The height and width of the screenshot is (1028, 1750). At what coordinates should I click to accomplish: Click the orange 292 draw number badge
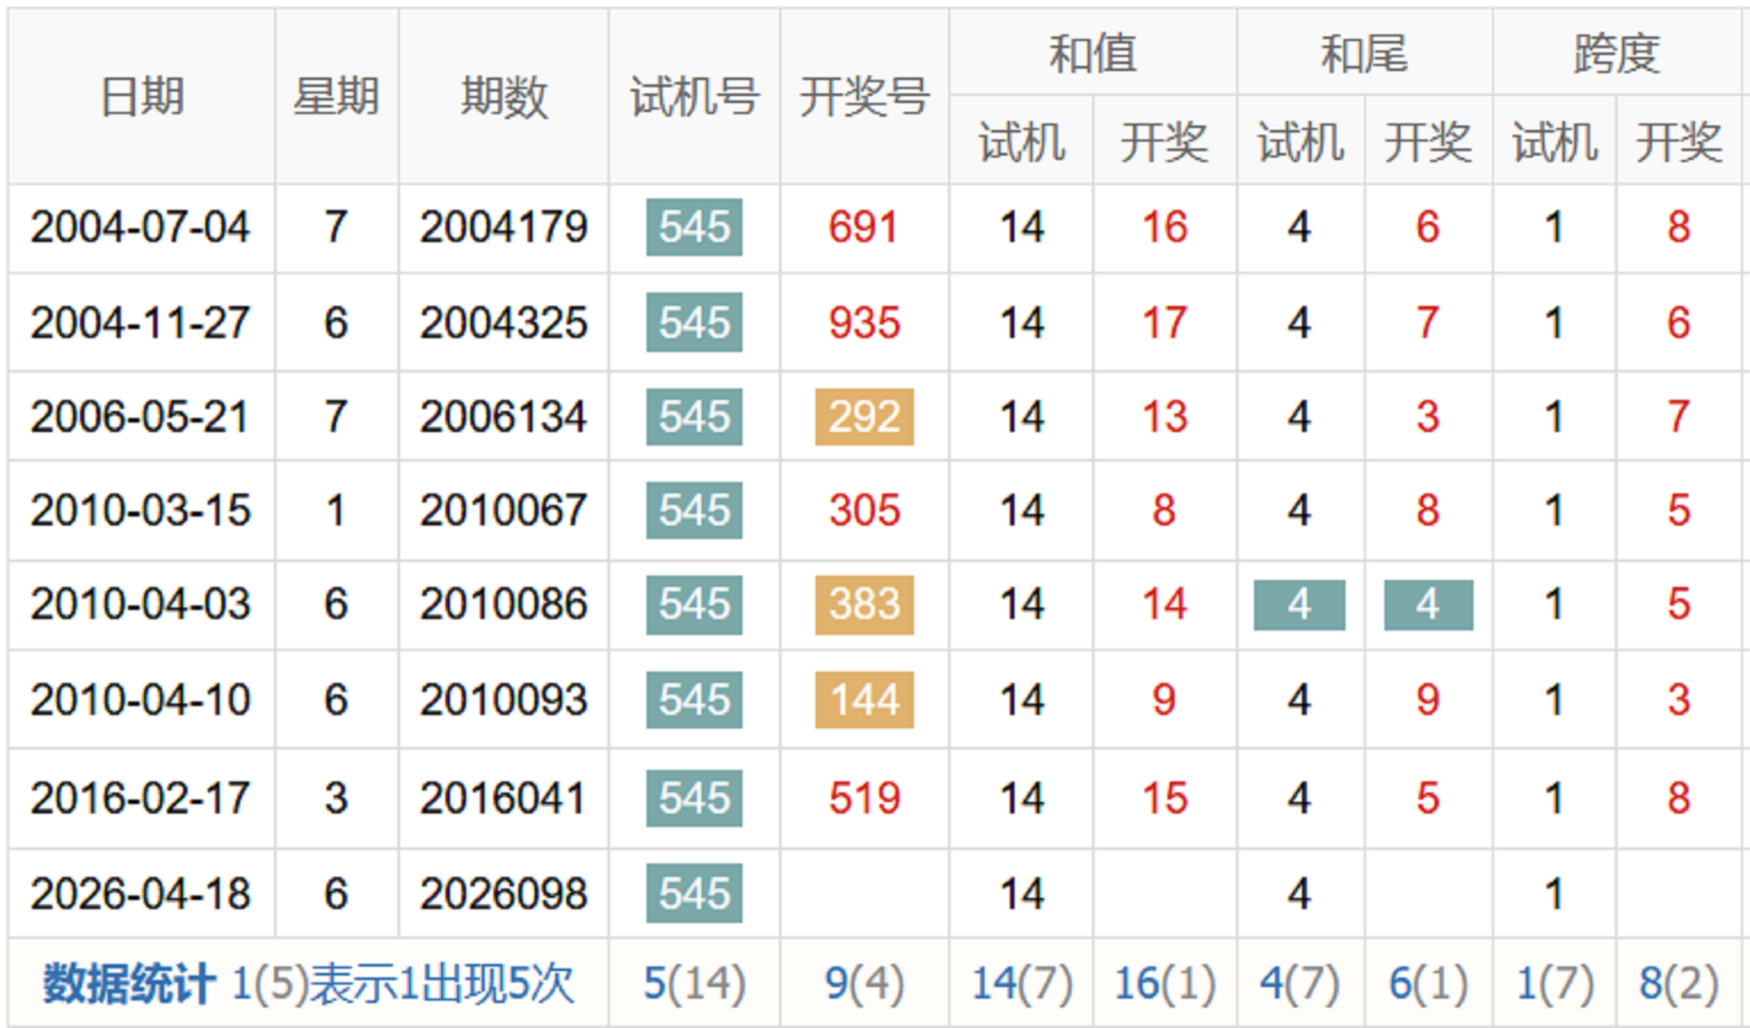click(864, 416)
